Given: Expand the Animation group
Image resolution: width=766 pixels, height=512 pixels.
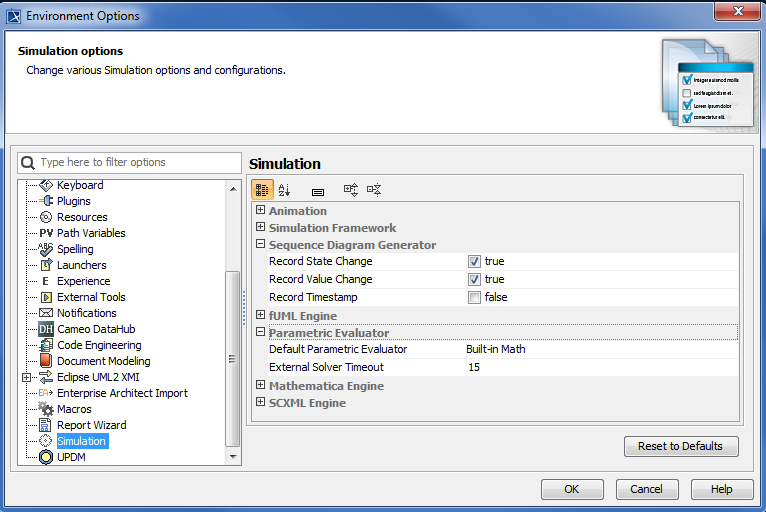Looking at the screenshot, I should point(261,211).
